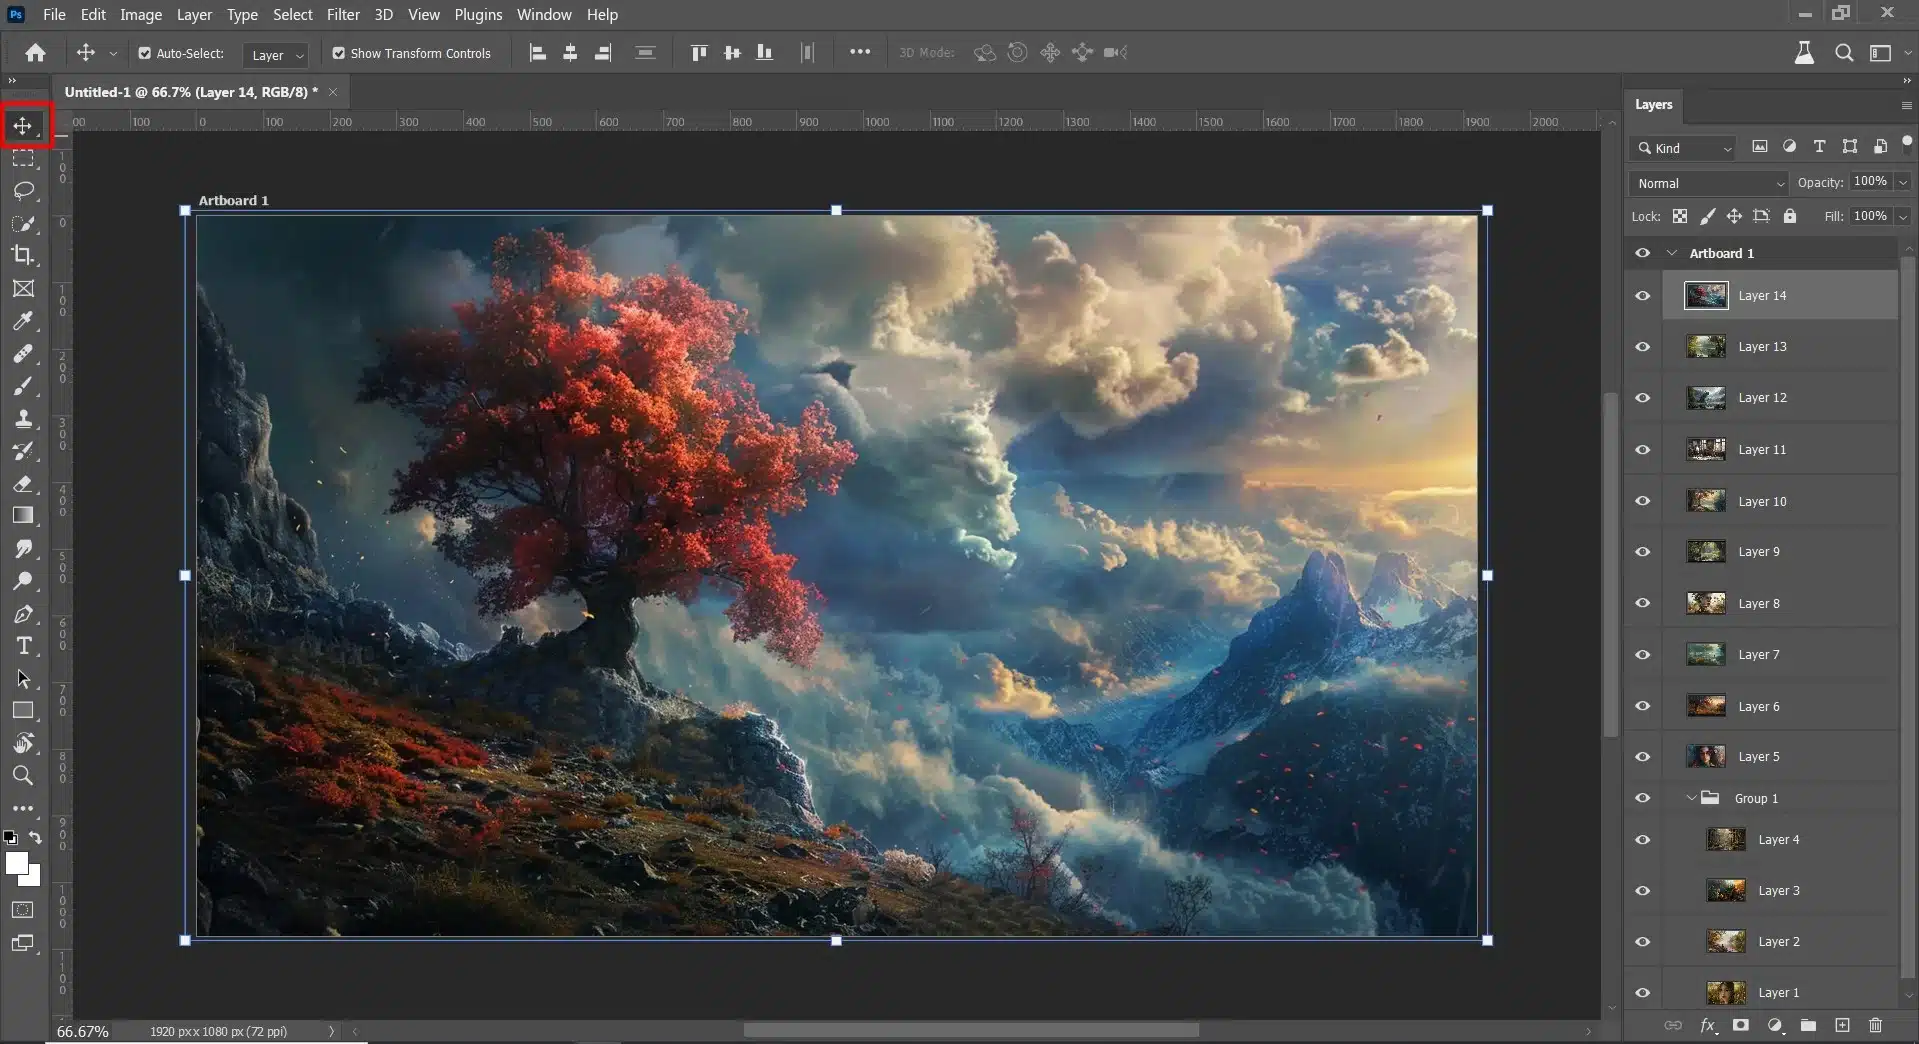Screen dimensions: 1919x1044
Task: Toggle Show Transform Controls checkbox
Action: click(x=338, y=53)
